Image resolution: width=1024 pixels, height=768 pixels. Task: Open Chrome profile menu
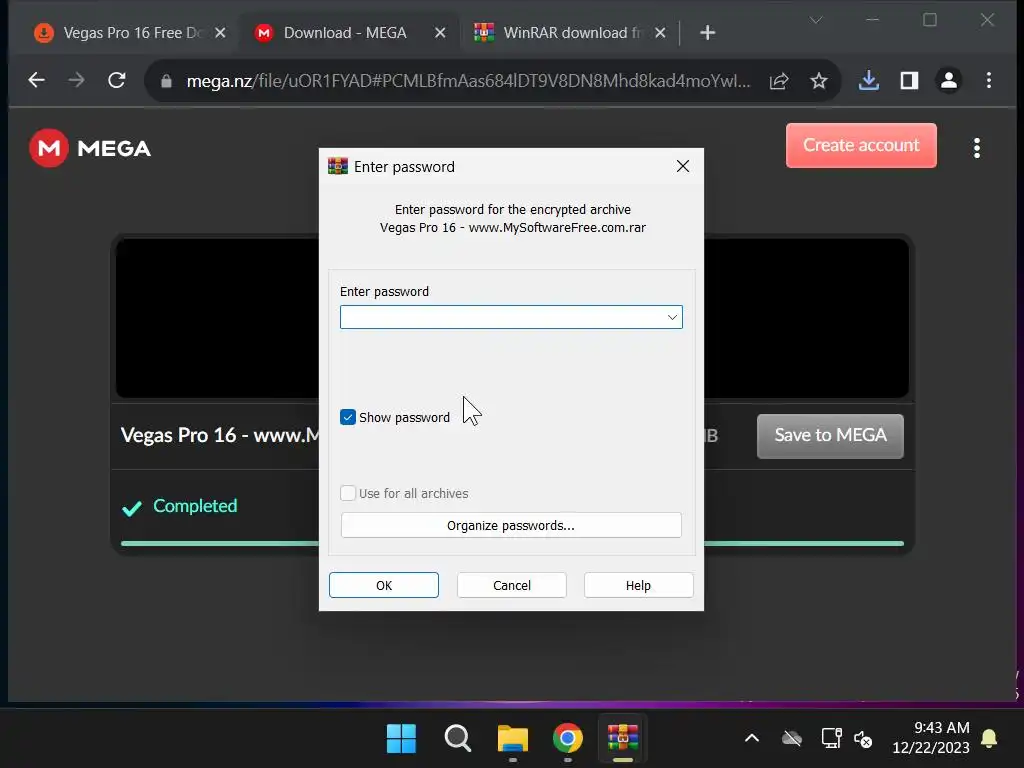(x=948, y=80)
